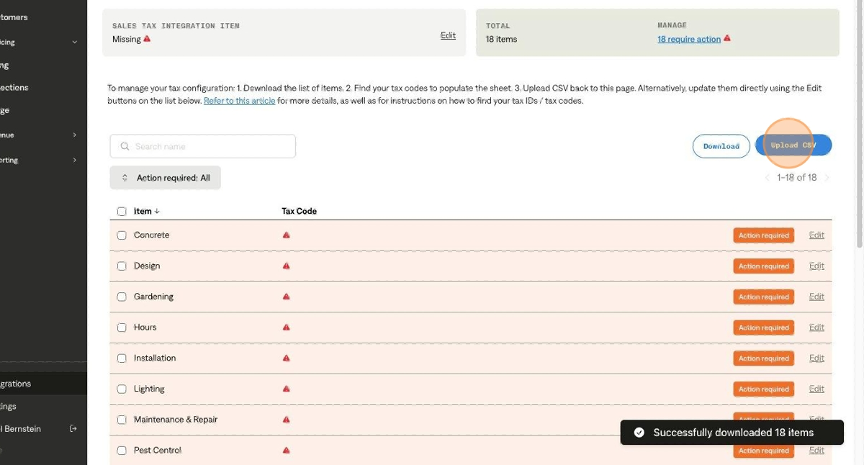Select the Installation row checkbox
This screenshot has height=466, width=864.
click(122, 358)
